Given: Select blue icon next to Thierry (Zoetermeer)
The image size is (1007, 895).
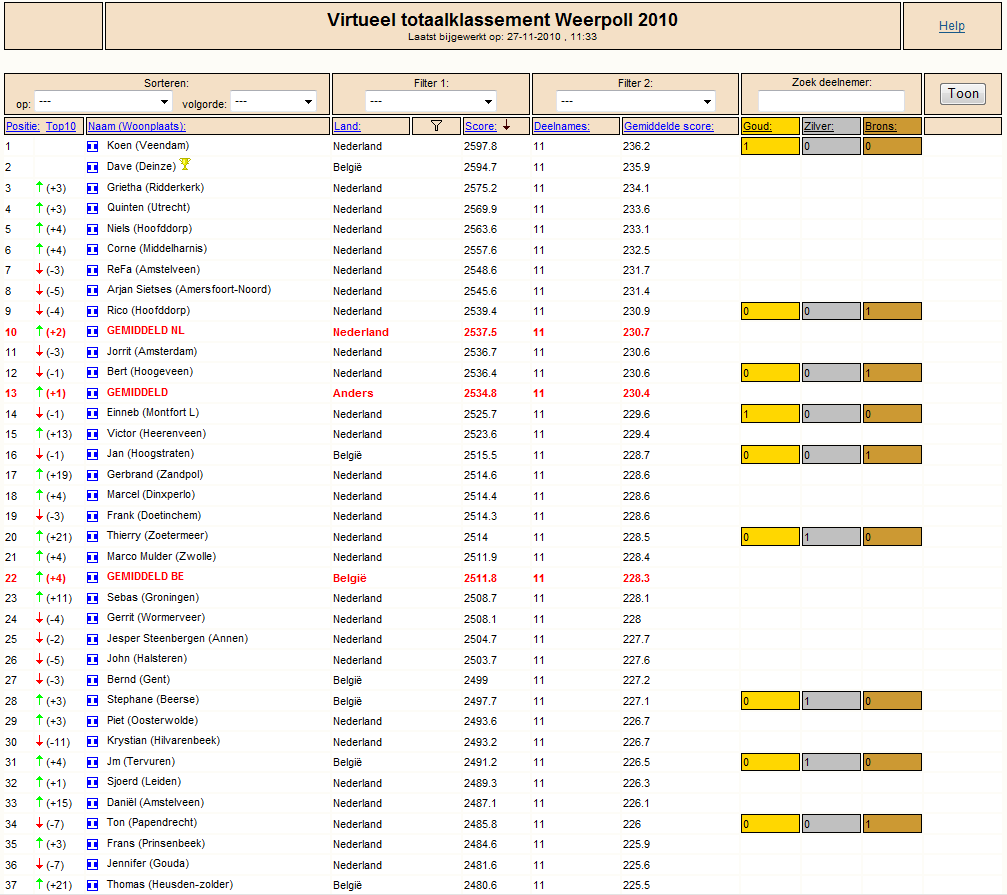Looking at the screenshot, I should [x=93, y=537].
